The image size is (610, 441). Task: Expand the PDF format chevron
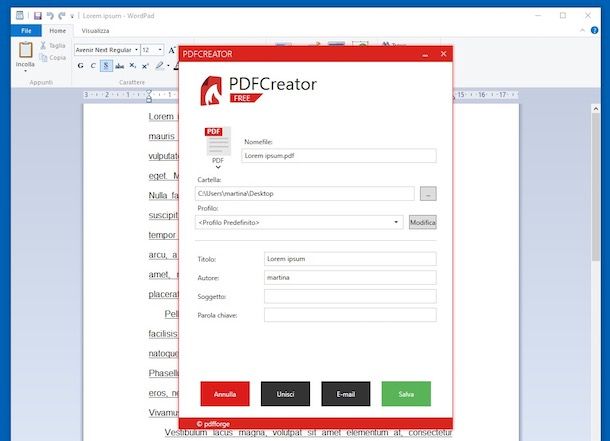[218, 167]
